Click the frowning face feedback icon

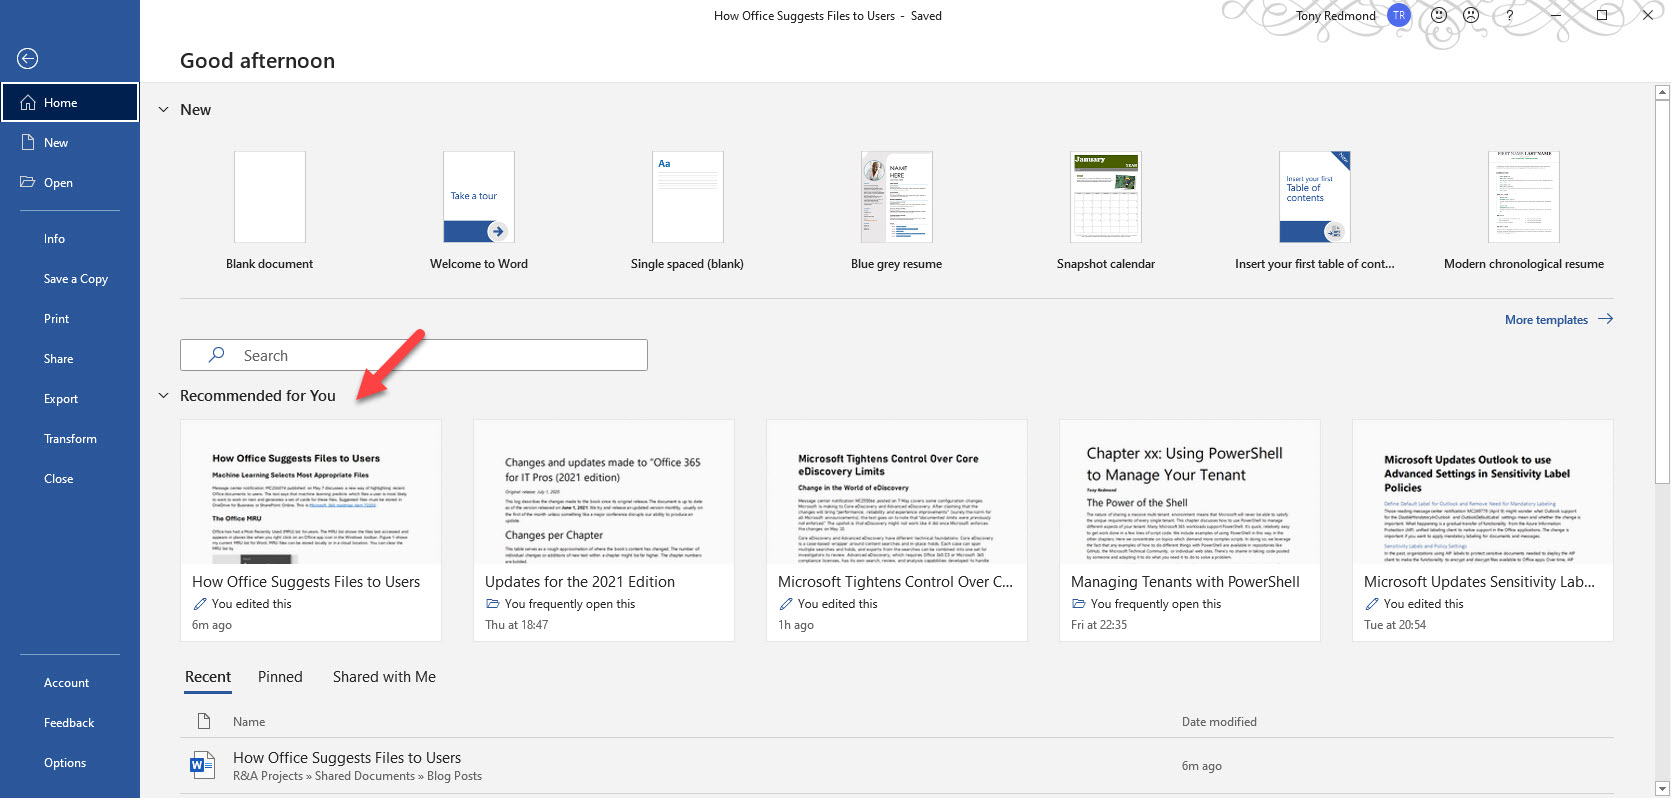click(x=1471, y=15)
